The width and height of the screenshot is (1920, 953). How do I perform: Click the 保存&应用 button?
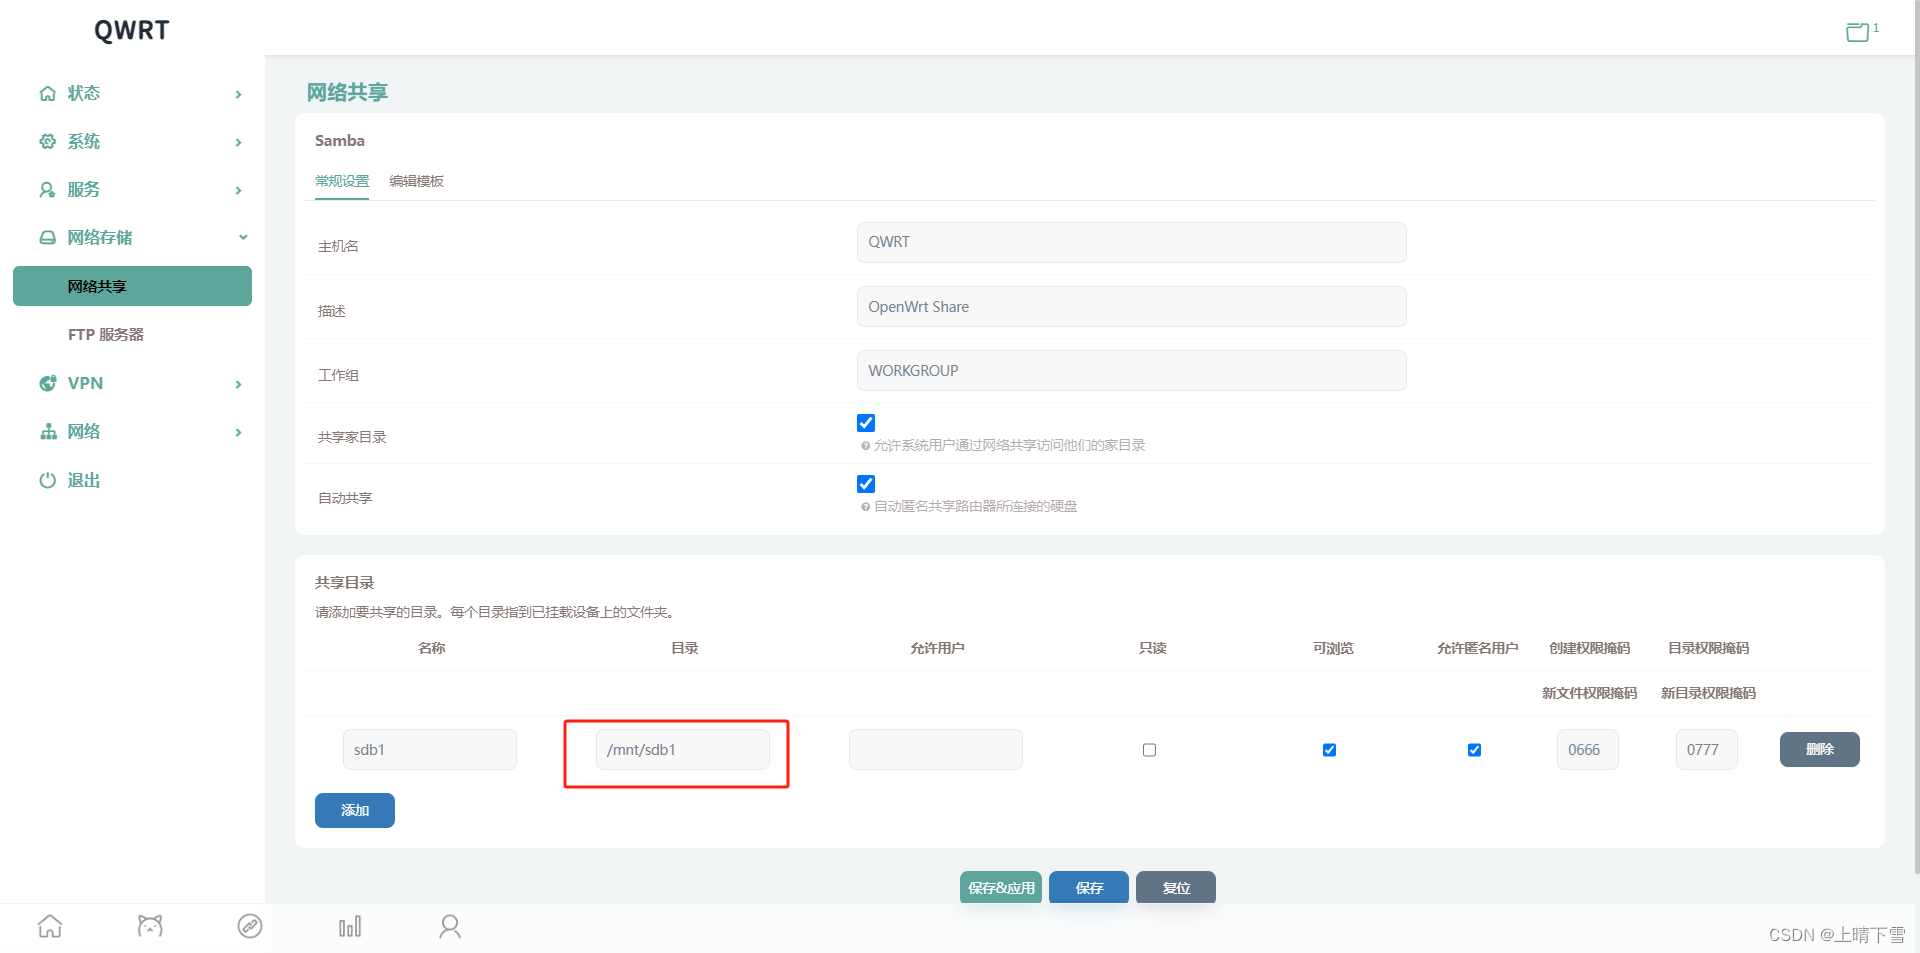[1001, 887]
